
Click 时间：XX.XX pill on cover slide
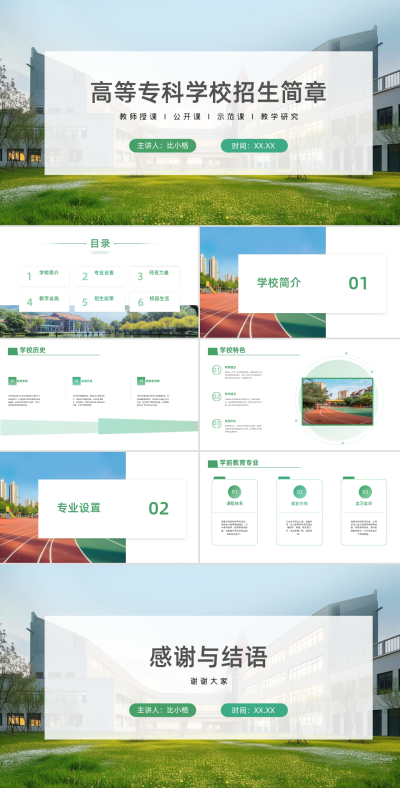254,146
